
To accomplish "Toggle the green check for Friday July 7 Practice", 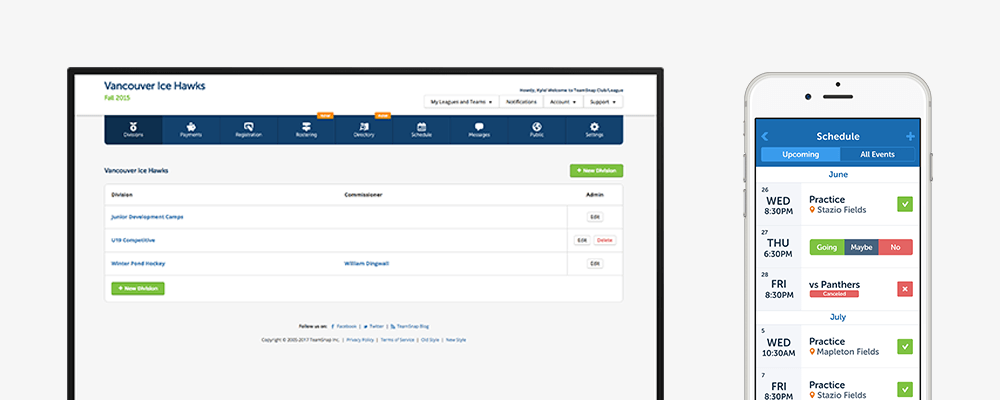I will [905, 389].
